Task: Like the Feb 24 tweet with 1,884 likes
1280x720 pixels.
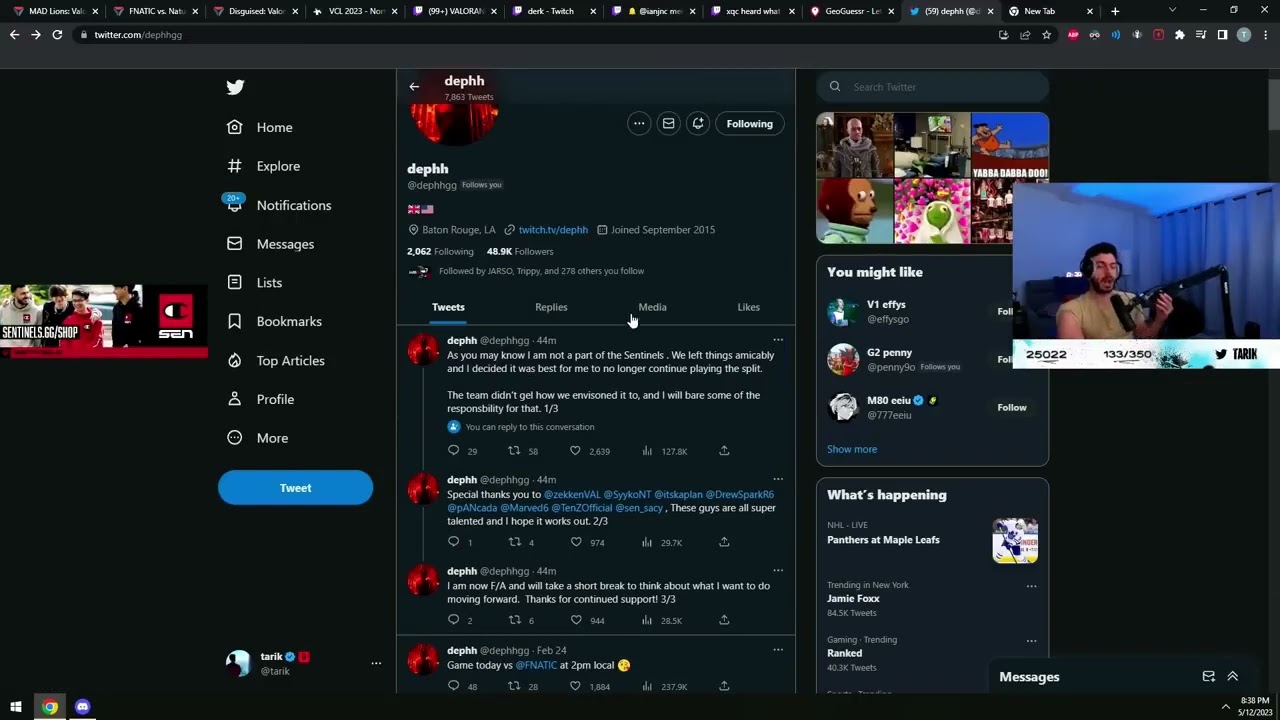Action: tap(576, 686)
